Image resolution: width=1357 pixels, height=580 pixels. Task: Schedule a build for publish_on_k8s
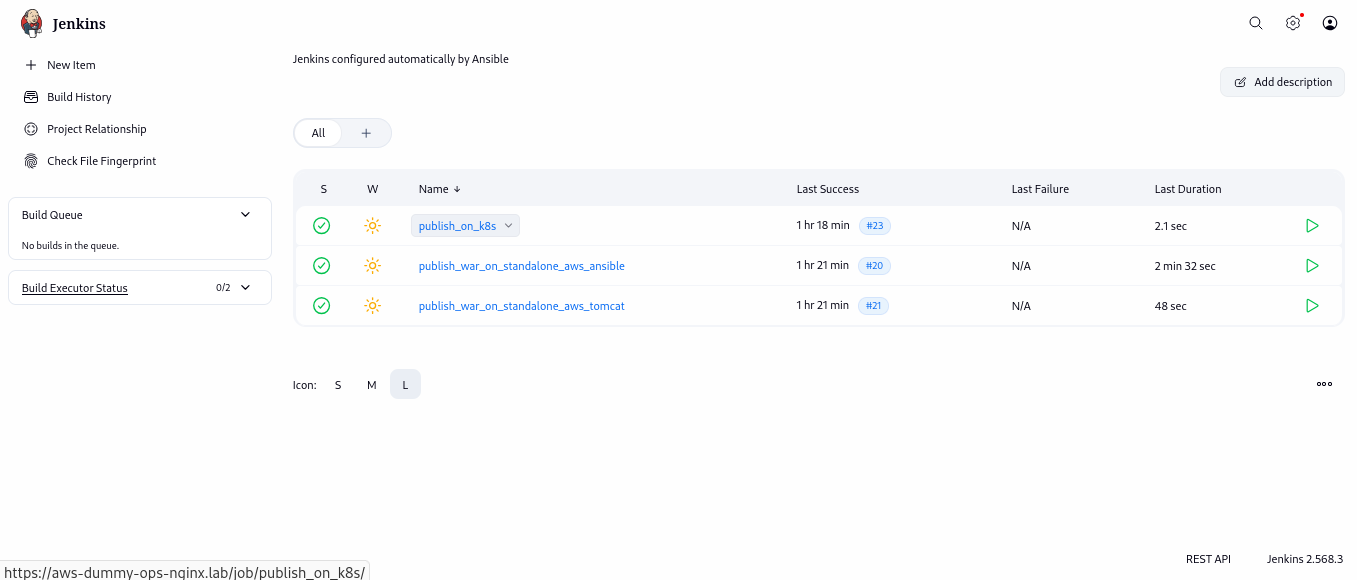pyautogui.click(x=1312, y=226)
